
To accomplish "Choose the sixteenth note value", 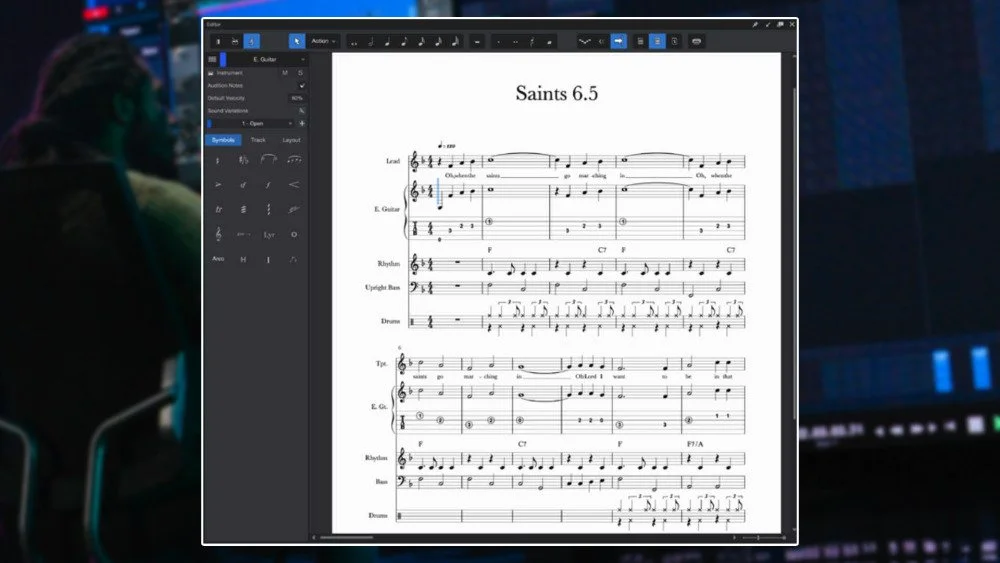I will click(421, 42).
